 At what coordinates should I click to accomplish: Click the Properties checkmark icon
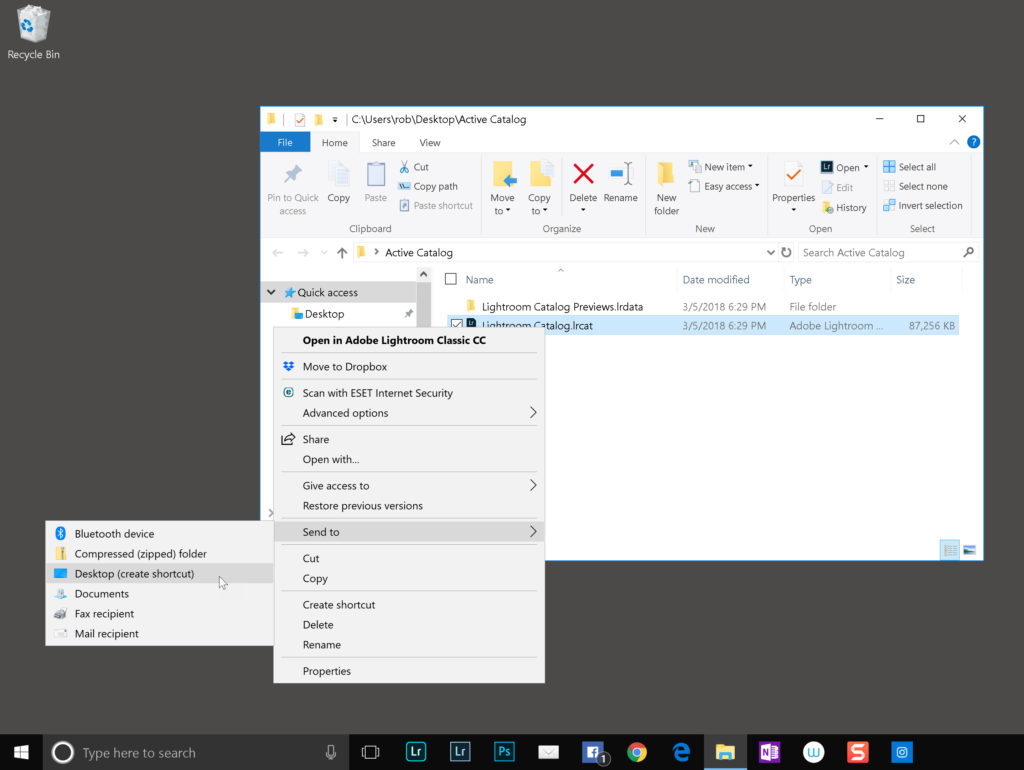click(x=793, y=174)
